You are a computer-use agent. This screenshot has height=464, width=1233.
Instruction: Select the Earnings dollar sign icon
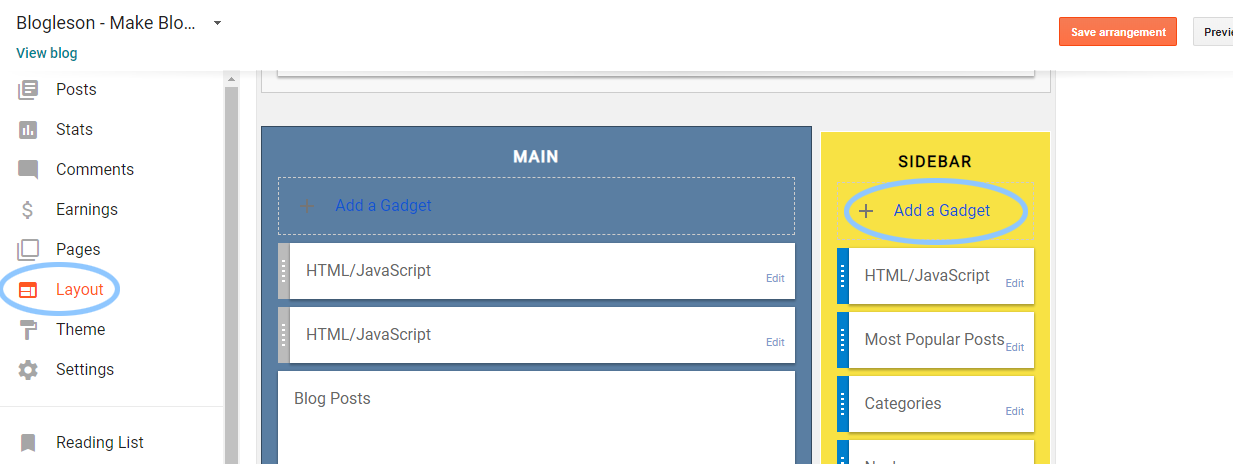[x=28, y=210]
